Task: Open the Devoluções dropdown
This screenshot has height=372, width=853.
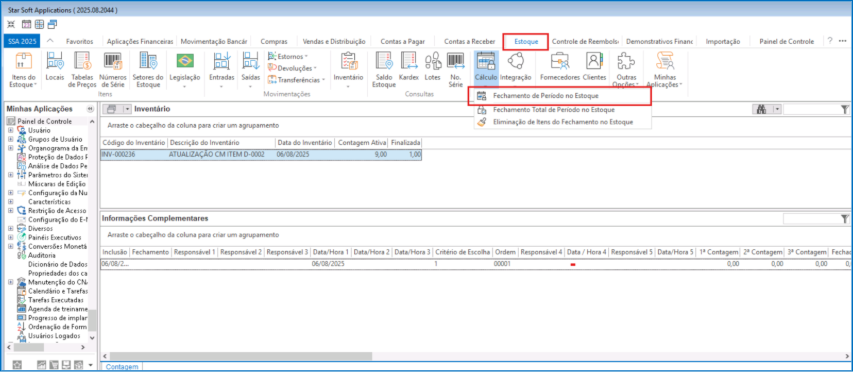Action: coord(292,68)
